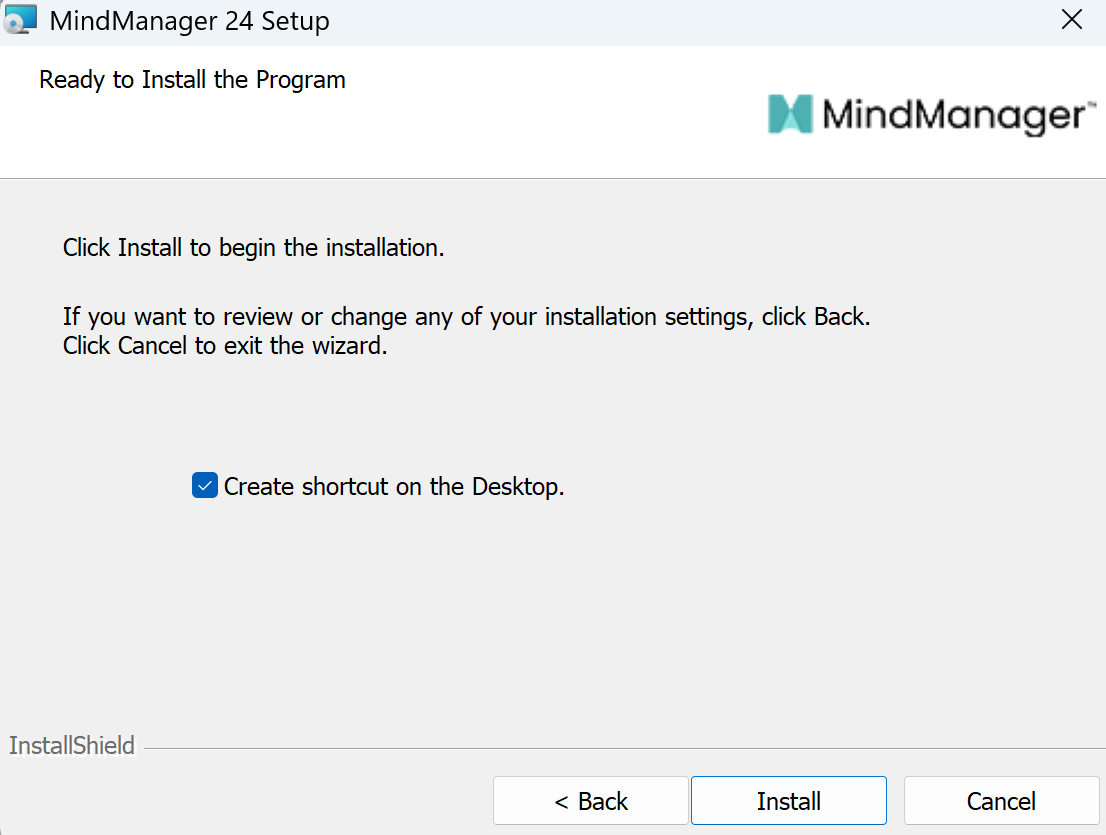The image size is (1106, 835).
Task: Click the 'Click Install to begin the installation.' text
Action: point(253,248)
